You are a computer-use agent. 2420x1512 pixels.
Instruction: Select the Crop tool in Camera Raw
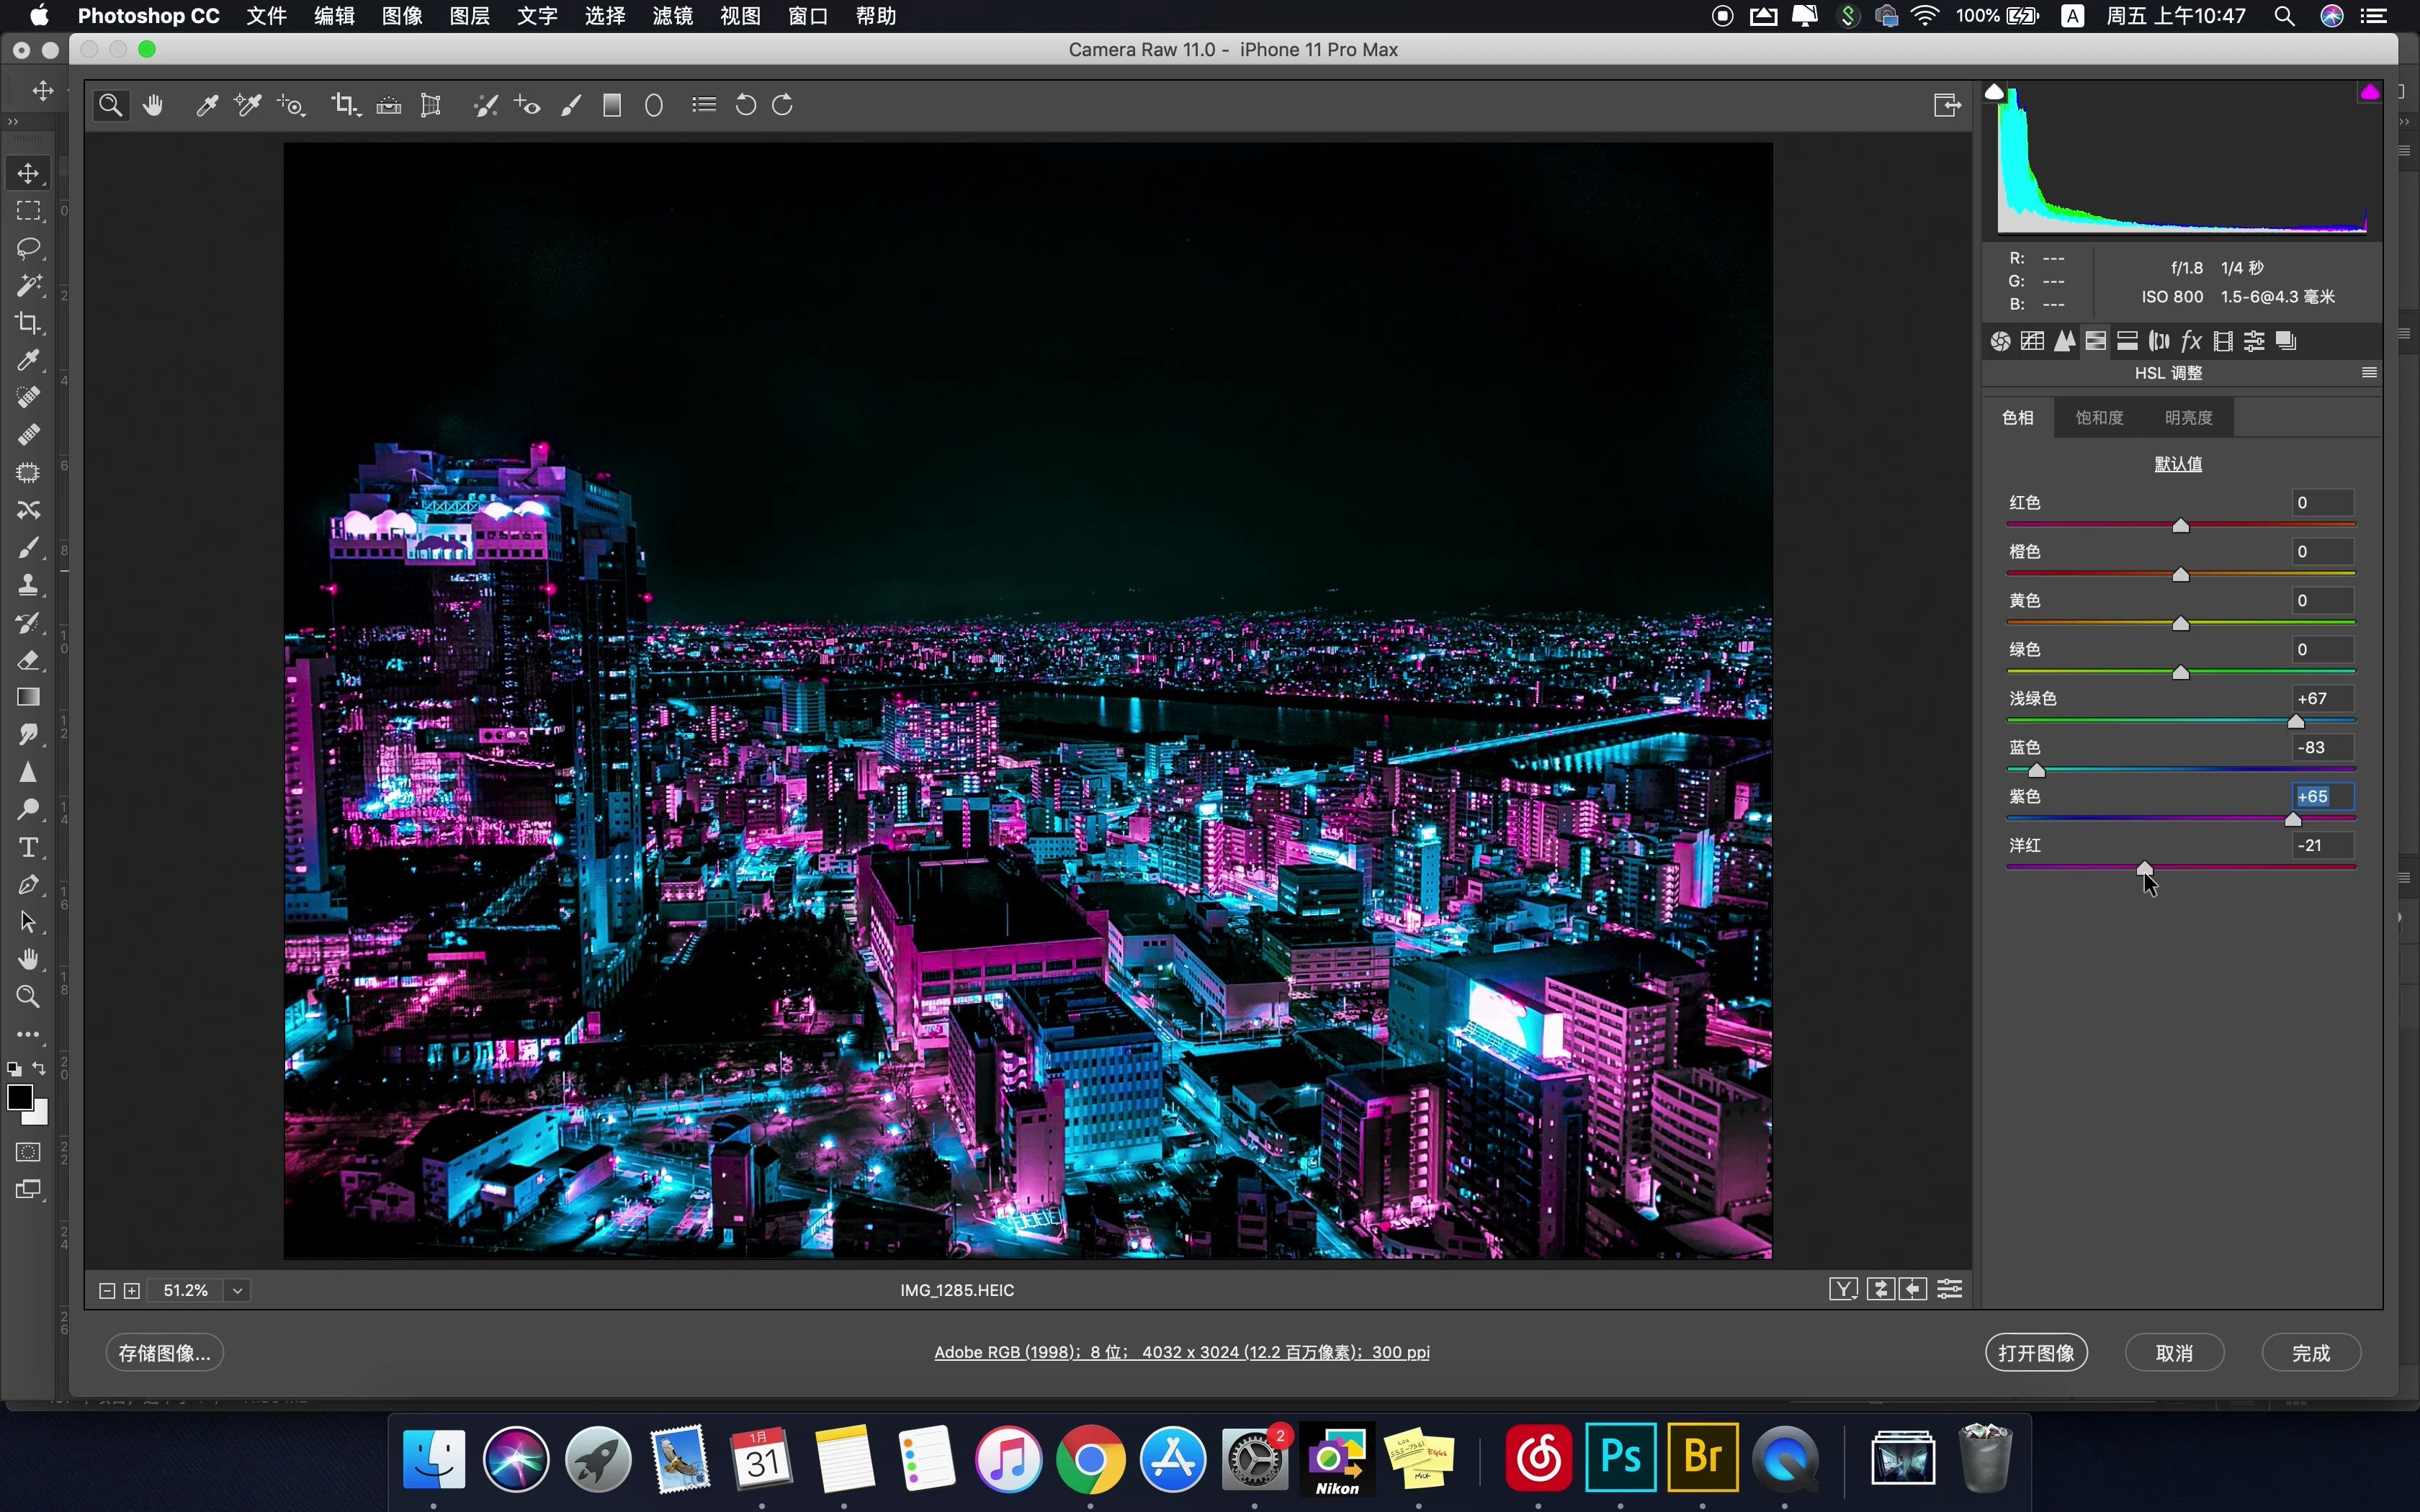[x=345, y=105]
